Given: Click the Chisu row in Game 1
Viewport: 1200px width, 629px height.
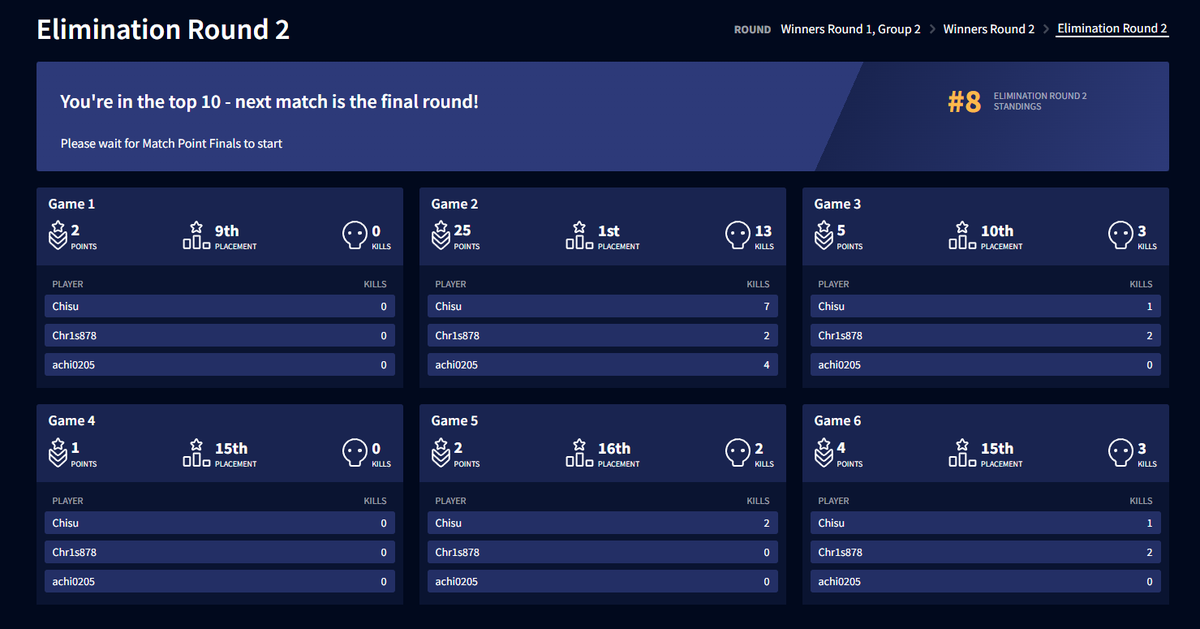Looking at the screenshot, I should (219, 306).
